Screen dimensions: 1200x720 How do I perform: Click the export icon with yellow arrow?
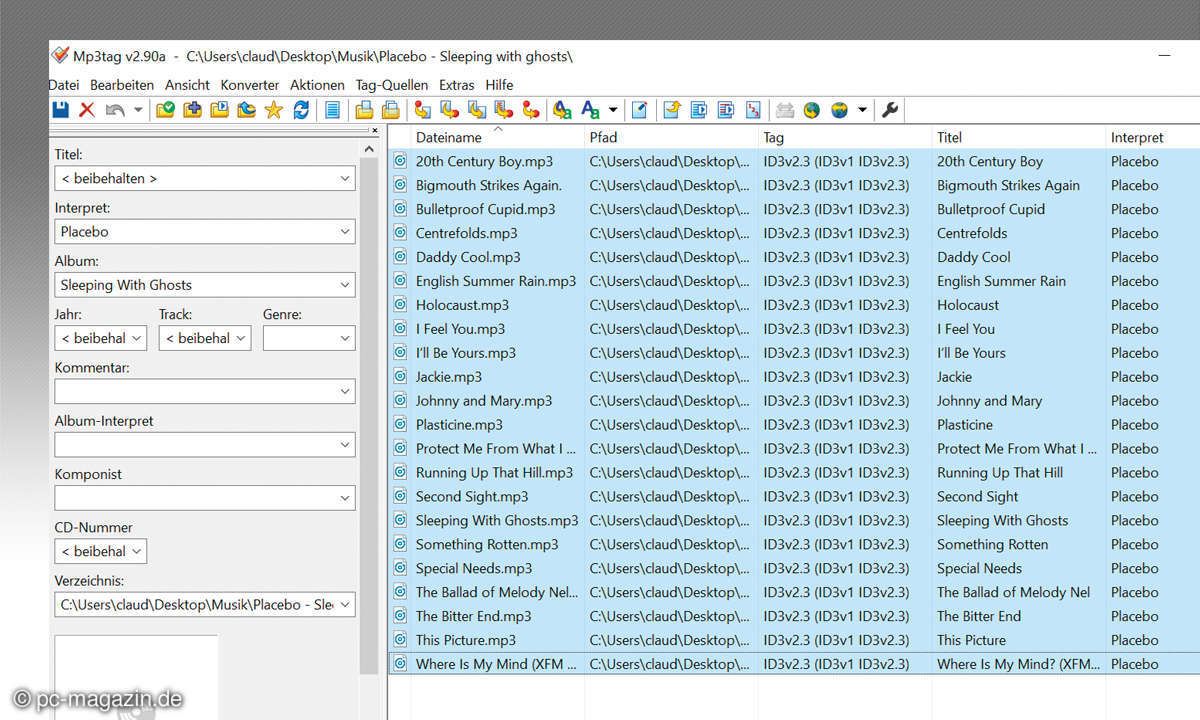point(672,110)
